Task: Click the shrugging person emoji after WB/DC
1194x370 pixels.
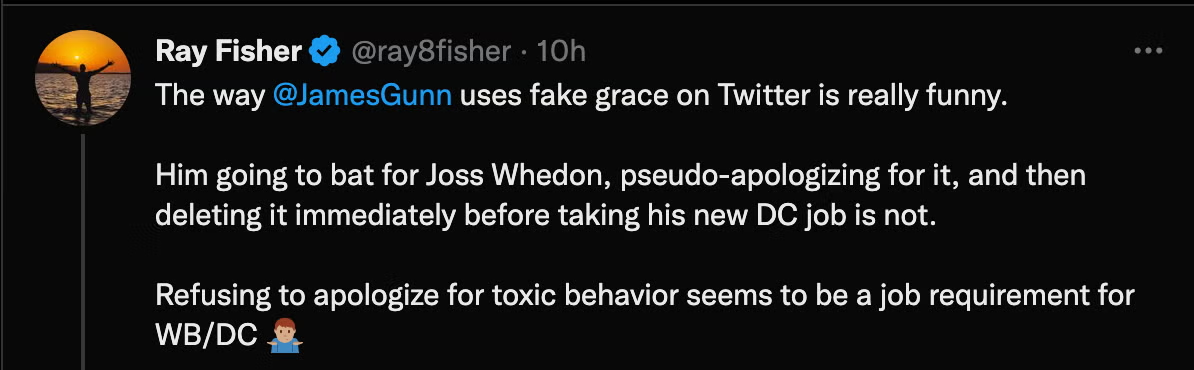Action: pos(286,337)
